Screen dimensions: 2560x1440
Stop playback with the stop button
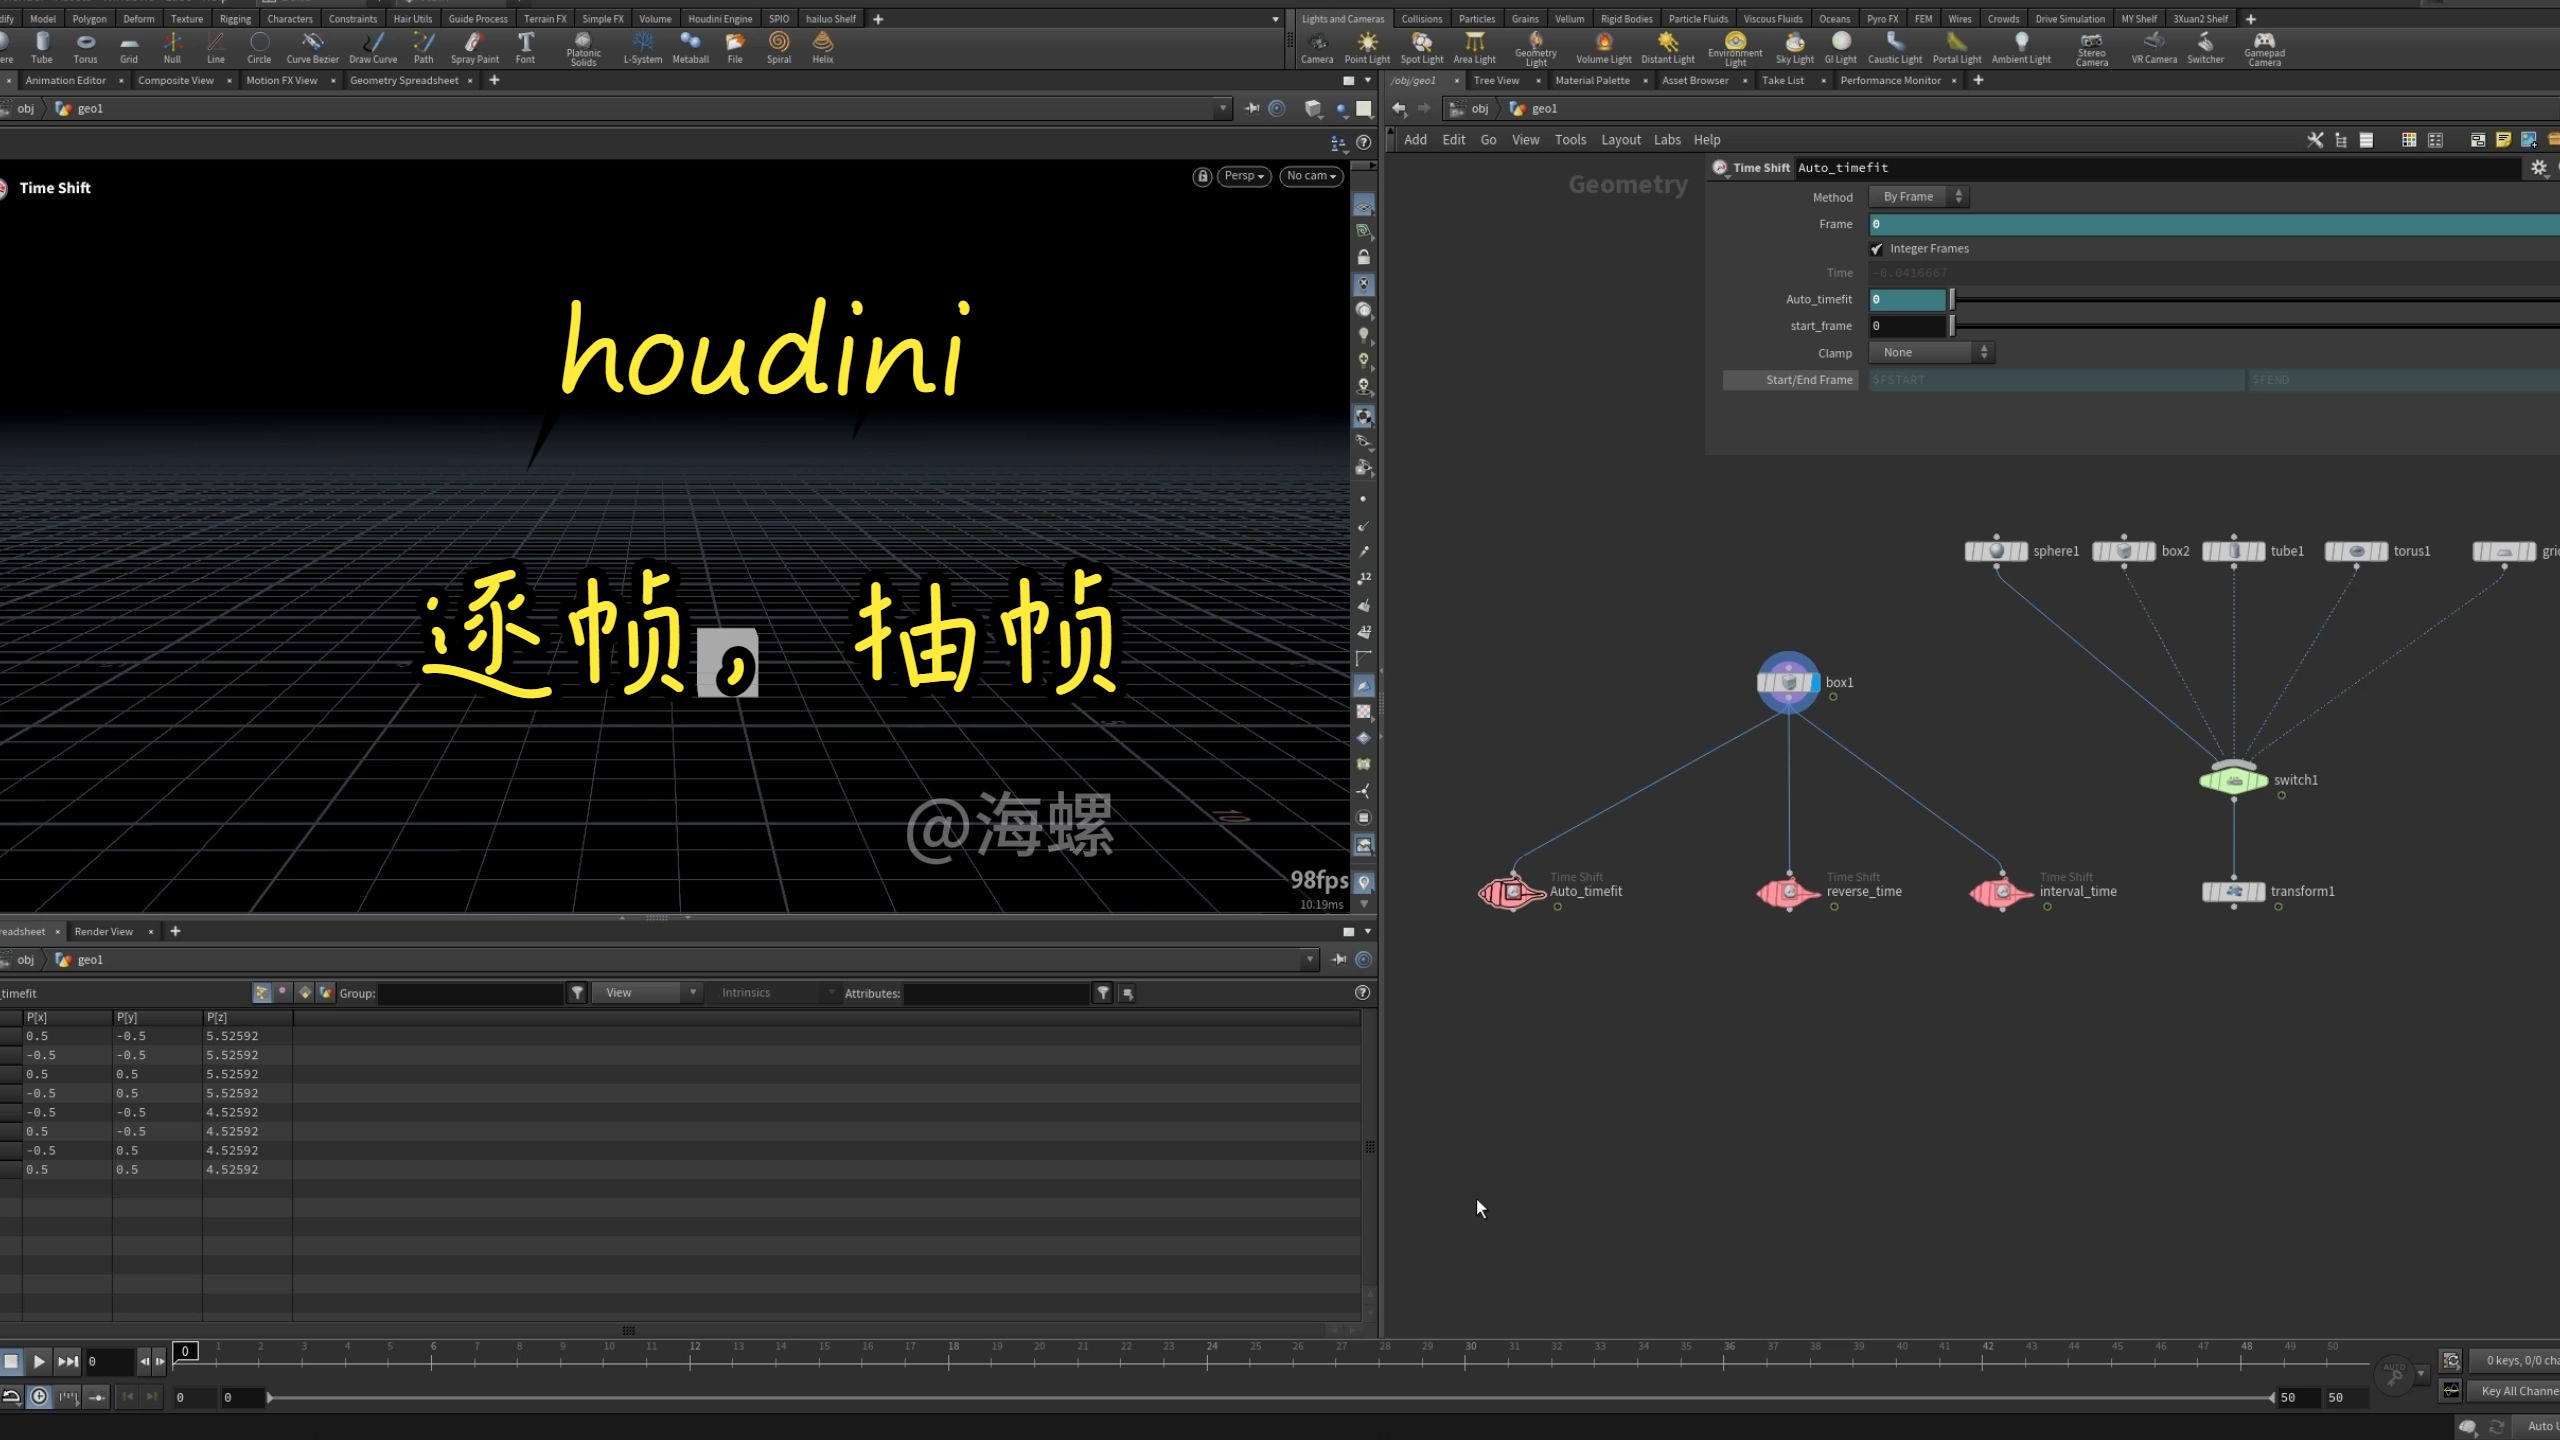point(11,1361)
